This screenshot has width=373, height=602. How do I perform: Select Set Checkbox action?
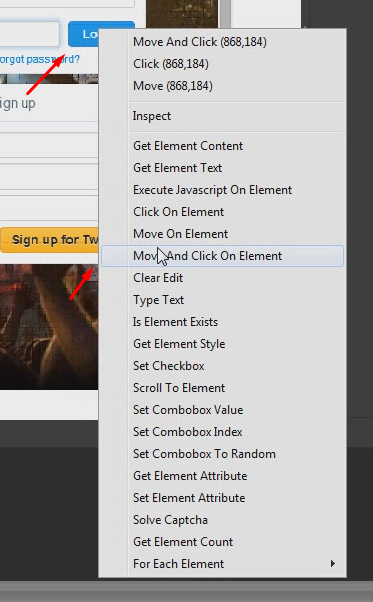(223, 366)
